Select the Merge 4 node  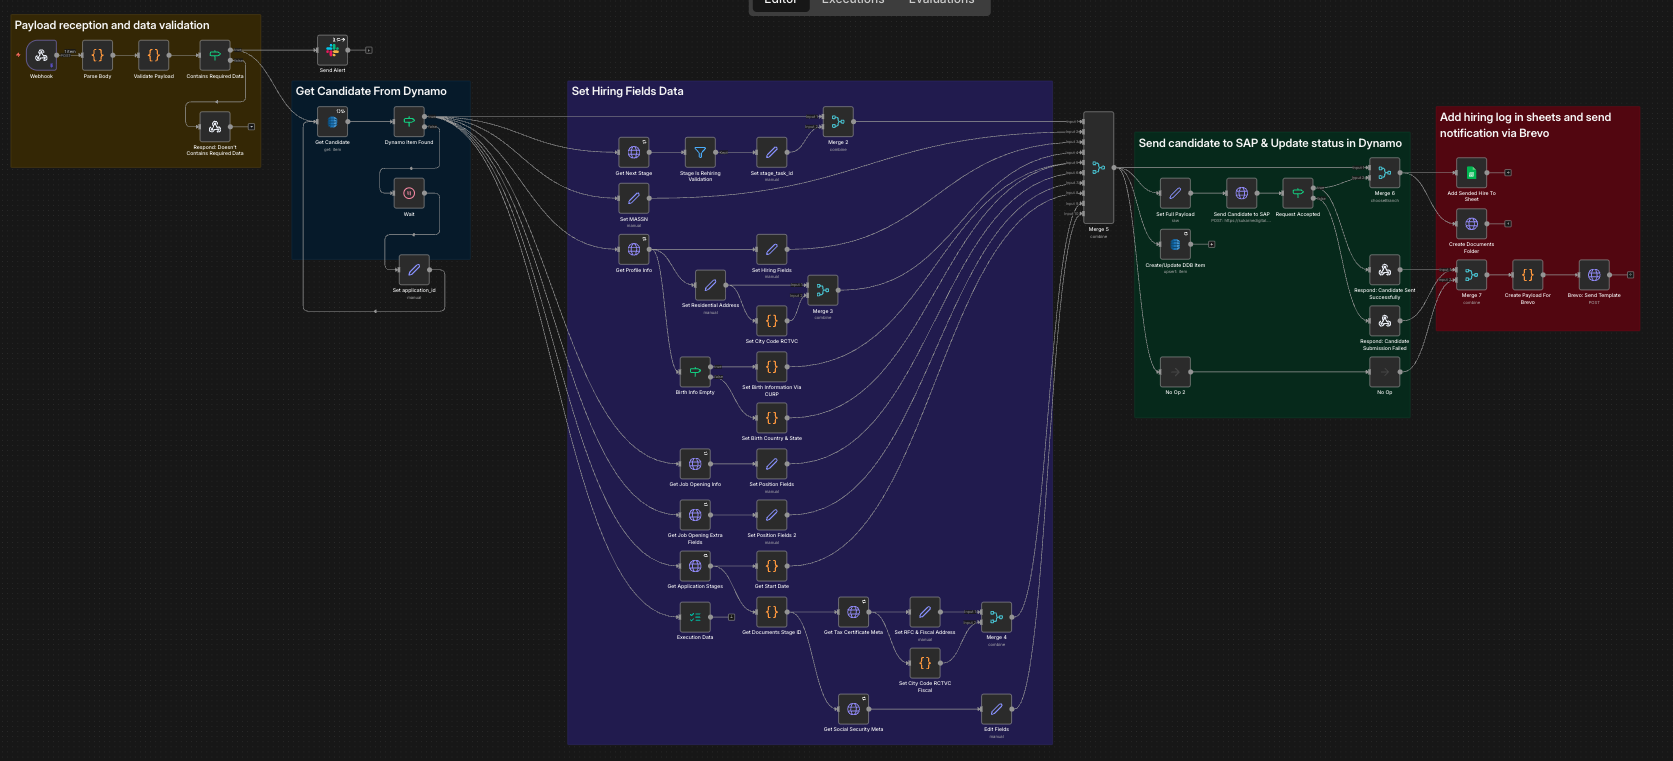[996, 617]
